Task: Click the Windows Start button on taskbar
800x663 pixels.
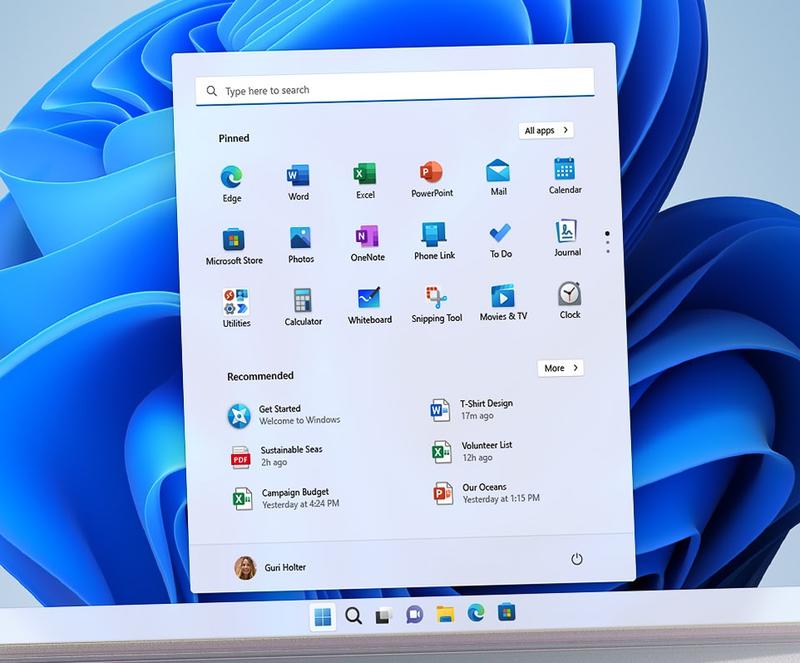Action: click(x=322, y=617)
